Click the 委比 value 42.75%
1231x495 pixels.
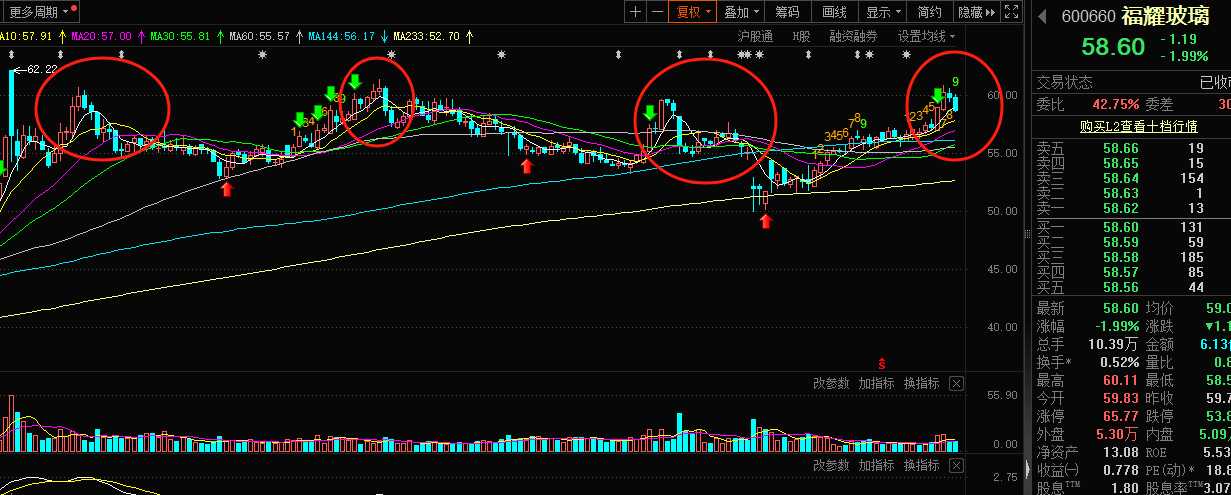[1116, 104]
